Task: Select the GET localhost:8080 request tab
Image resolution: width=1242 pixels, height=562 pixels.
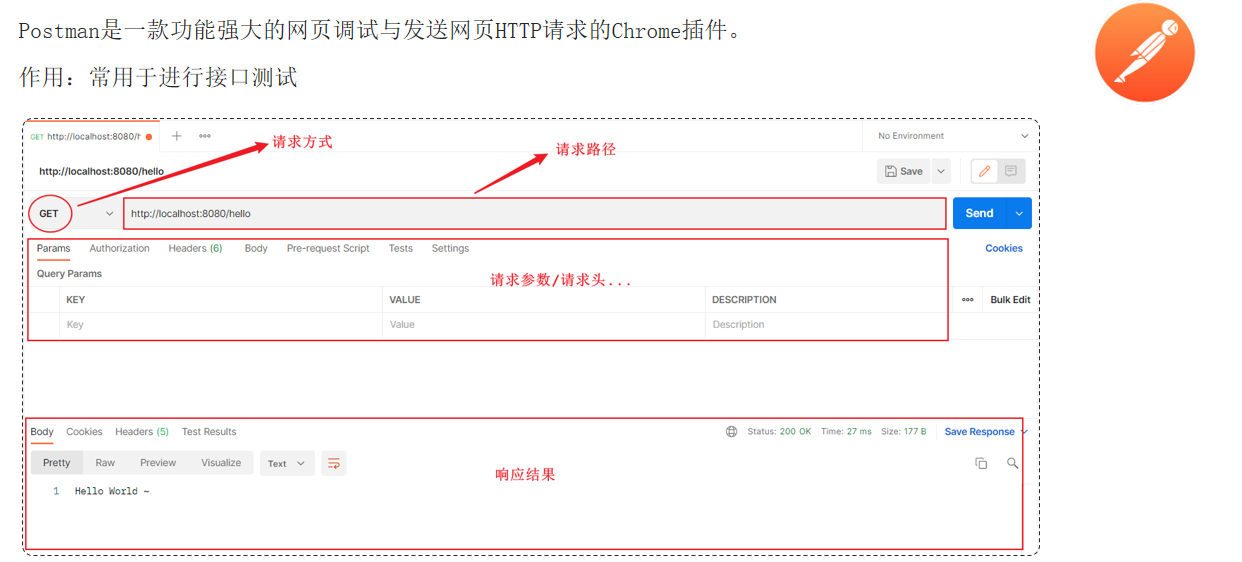Action: click(x=90, y=136)
